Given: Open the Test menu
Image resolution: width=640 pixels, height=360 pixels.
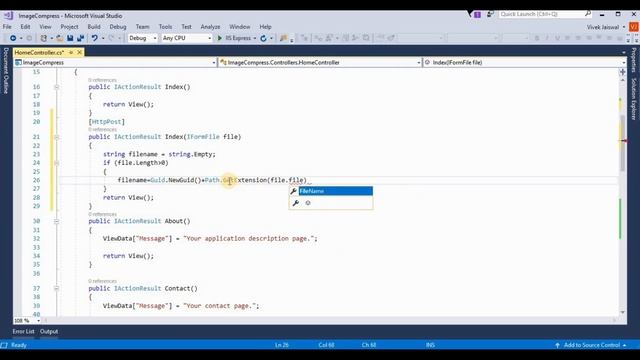Looking at the screenshot, I should tap(187, 27).
